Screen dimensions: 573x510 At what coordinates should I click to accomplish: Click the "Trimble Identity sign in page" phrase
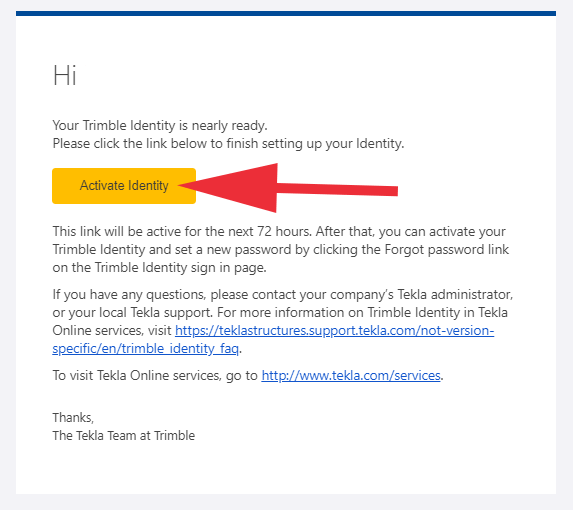click(x=181, y=268)
